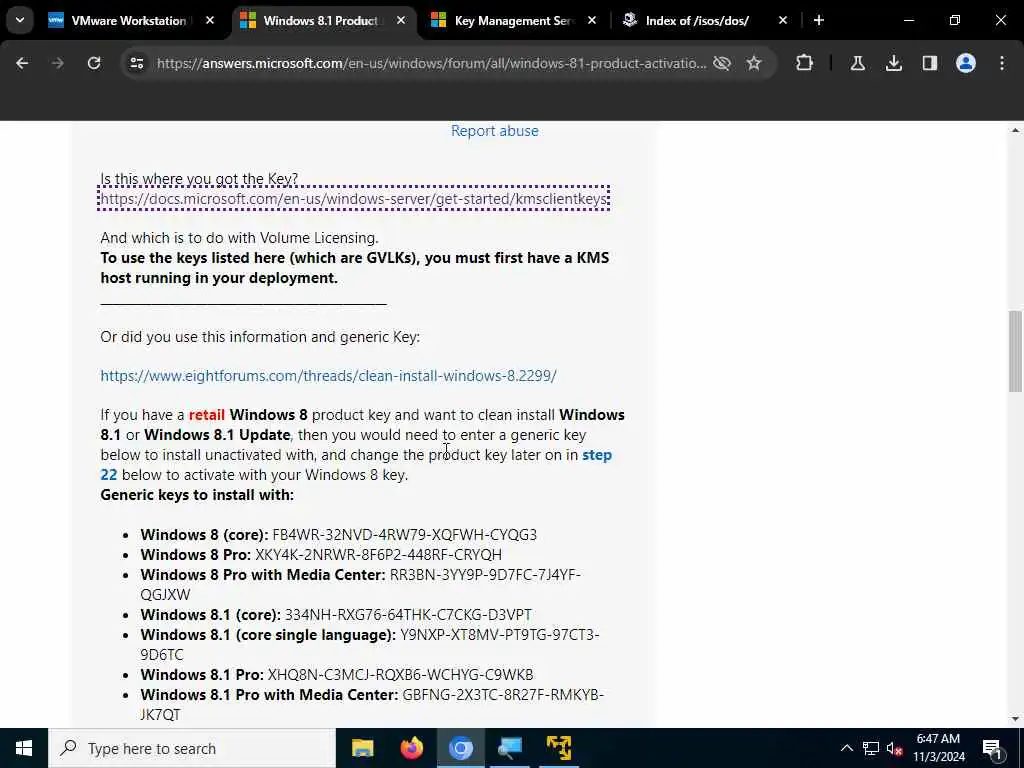Open the muted volume tray icon
Viewport: 1024px width, 768px height.
click(894, 748)
